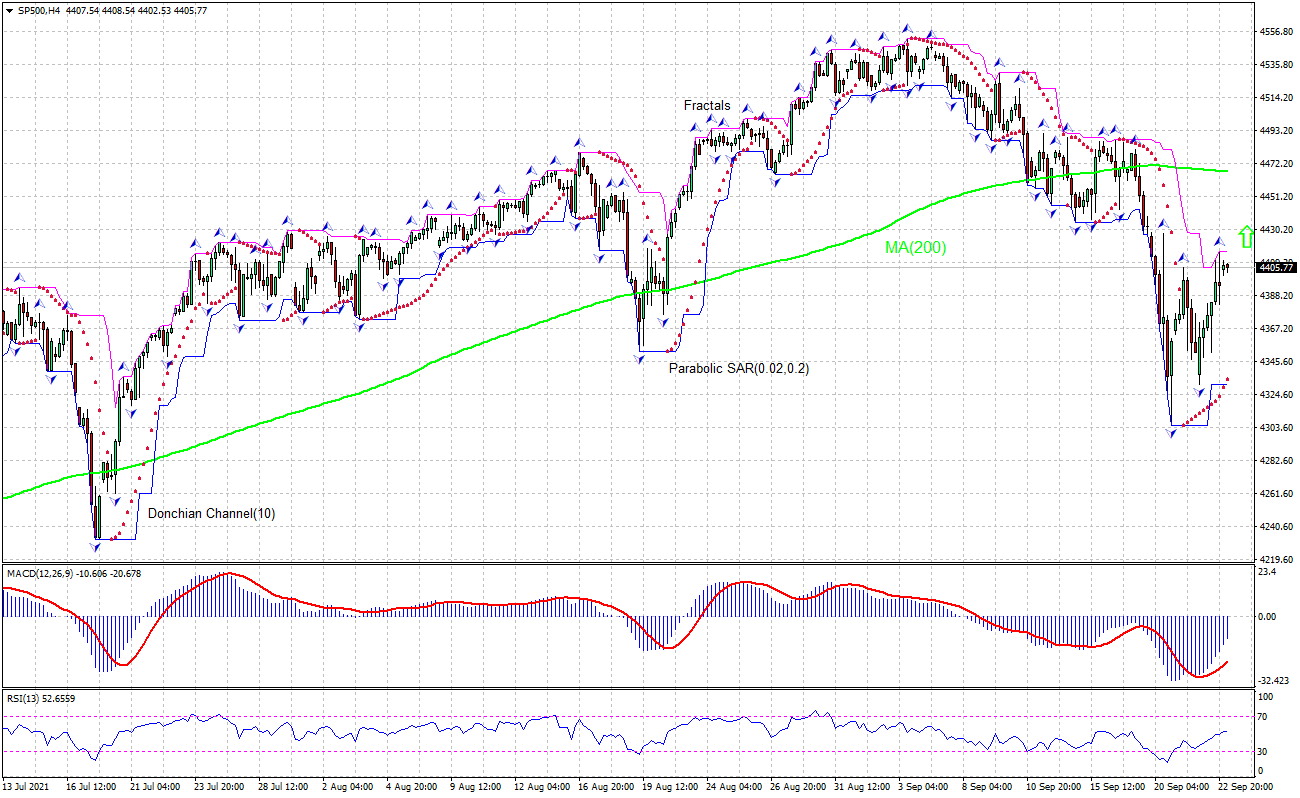Toggle visibility of the Fractals label
The height and width of the screenshot is (798, 1300).
(705, 105)
